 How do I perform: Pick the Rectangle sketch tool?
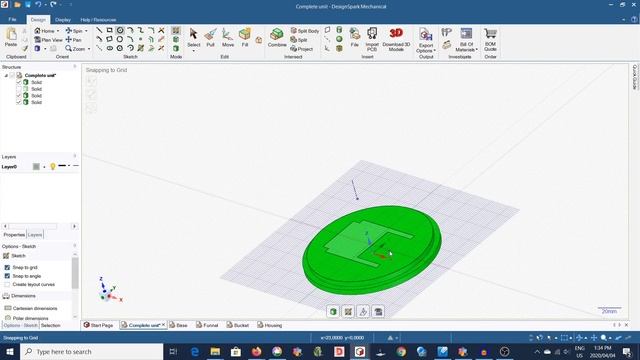[109, 30]
